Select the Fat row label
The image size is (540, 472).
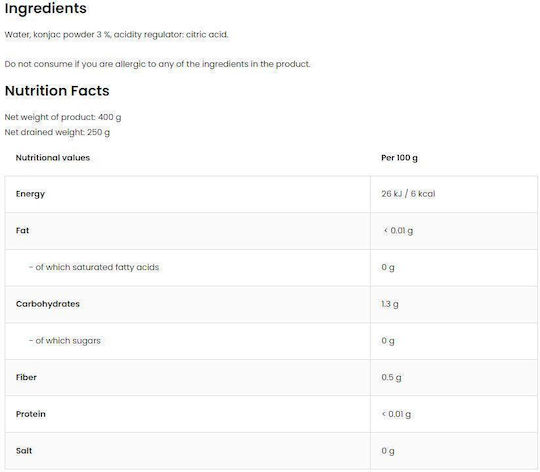[22, 231]
